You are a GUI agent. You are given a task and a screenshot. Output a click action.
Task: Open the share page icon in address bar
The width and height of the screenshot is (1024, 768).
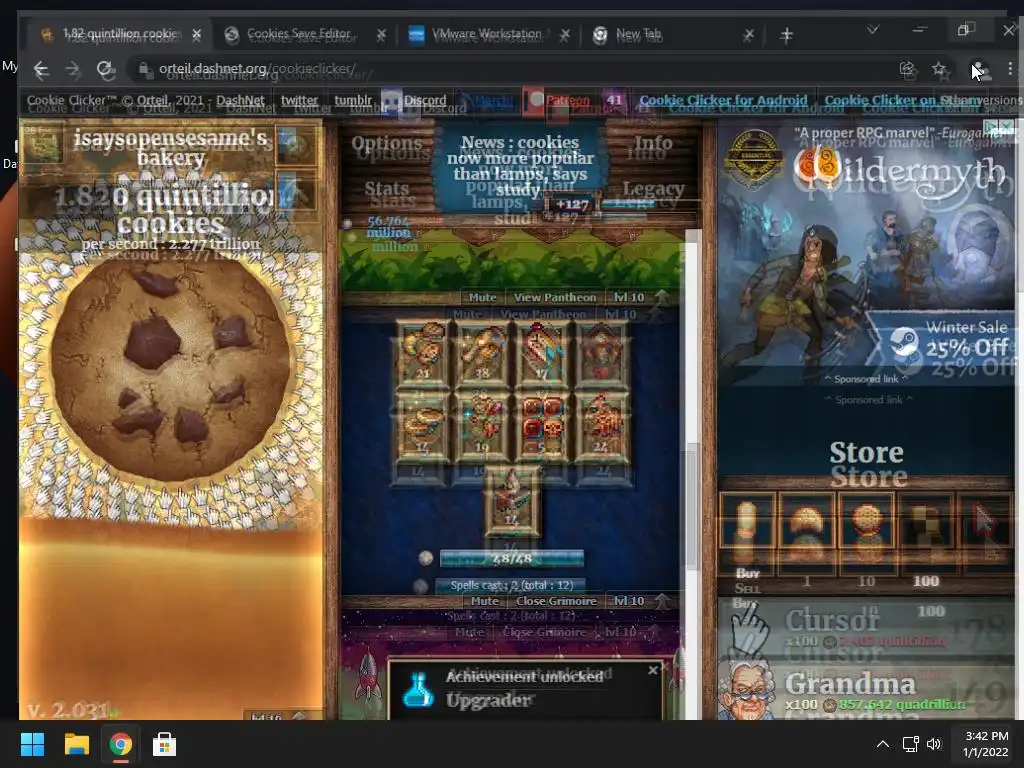(x=907, y=69)
